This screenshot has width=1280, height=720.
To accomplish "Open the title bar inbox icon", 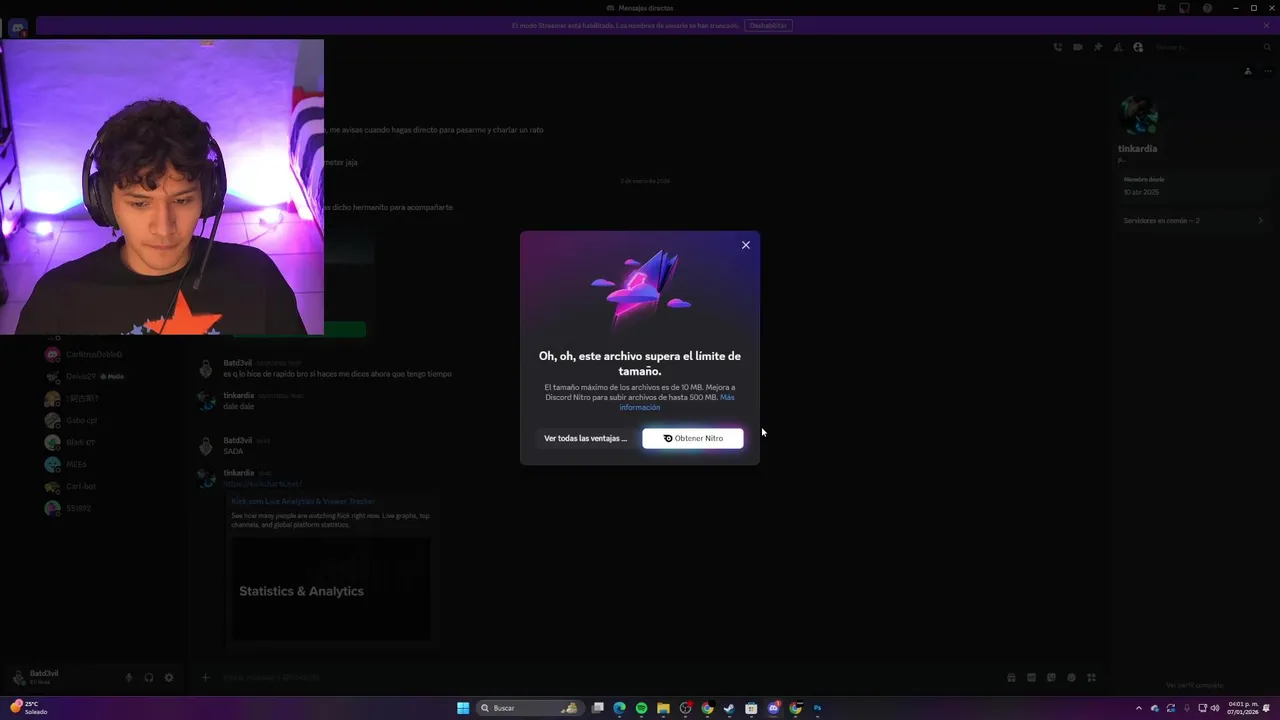I will coord(1184,8).
